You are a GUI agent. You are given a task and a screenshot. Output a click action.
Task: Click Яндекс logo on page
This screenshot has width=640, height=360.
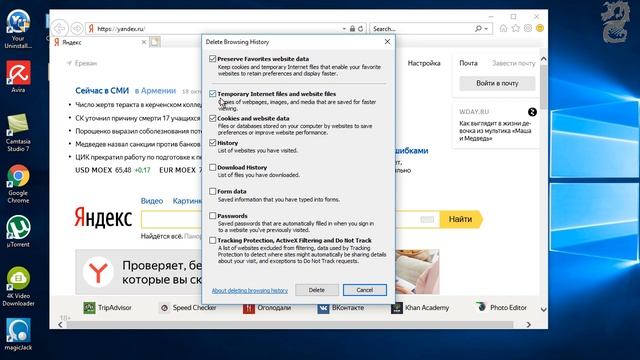point(103,218)
